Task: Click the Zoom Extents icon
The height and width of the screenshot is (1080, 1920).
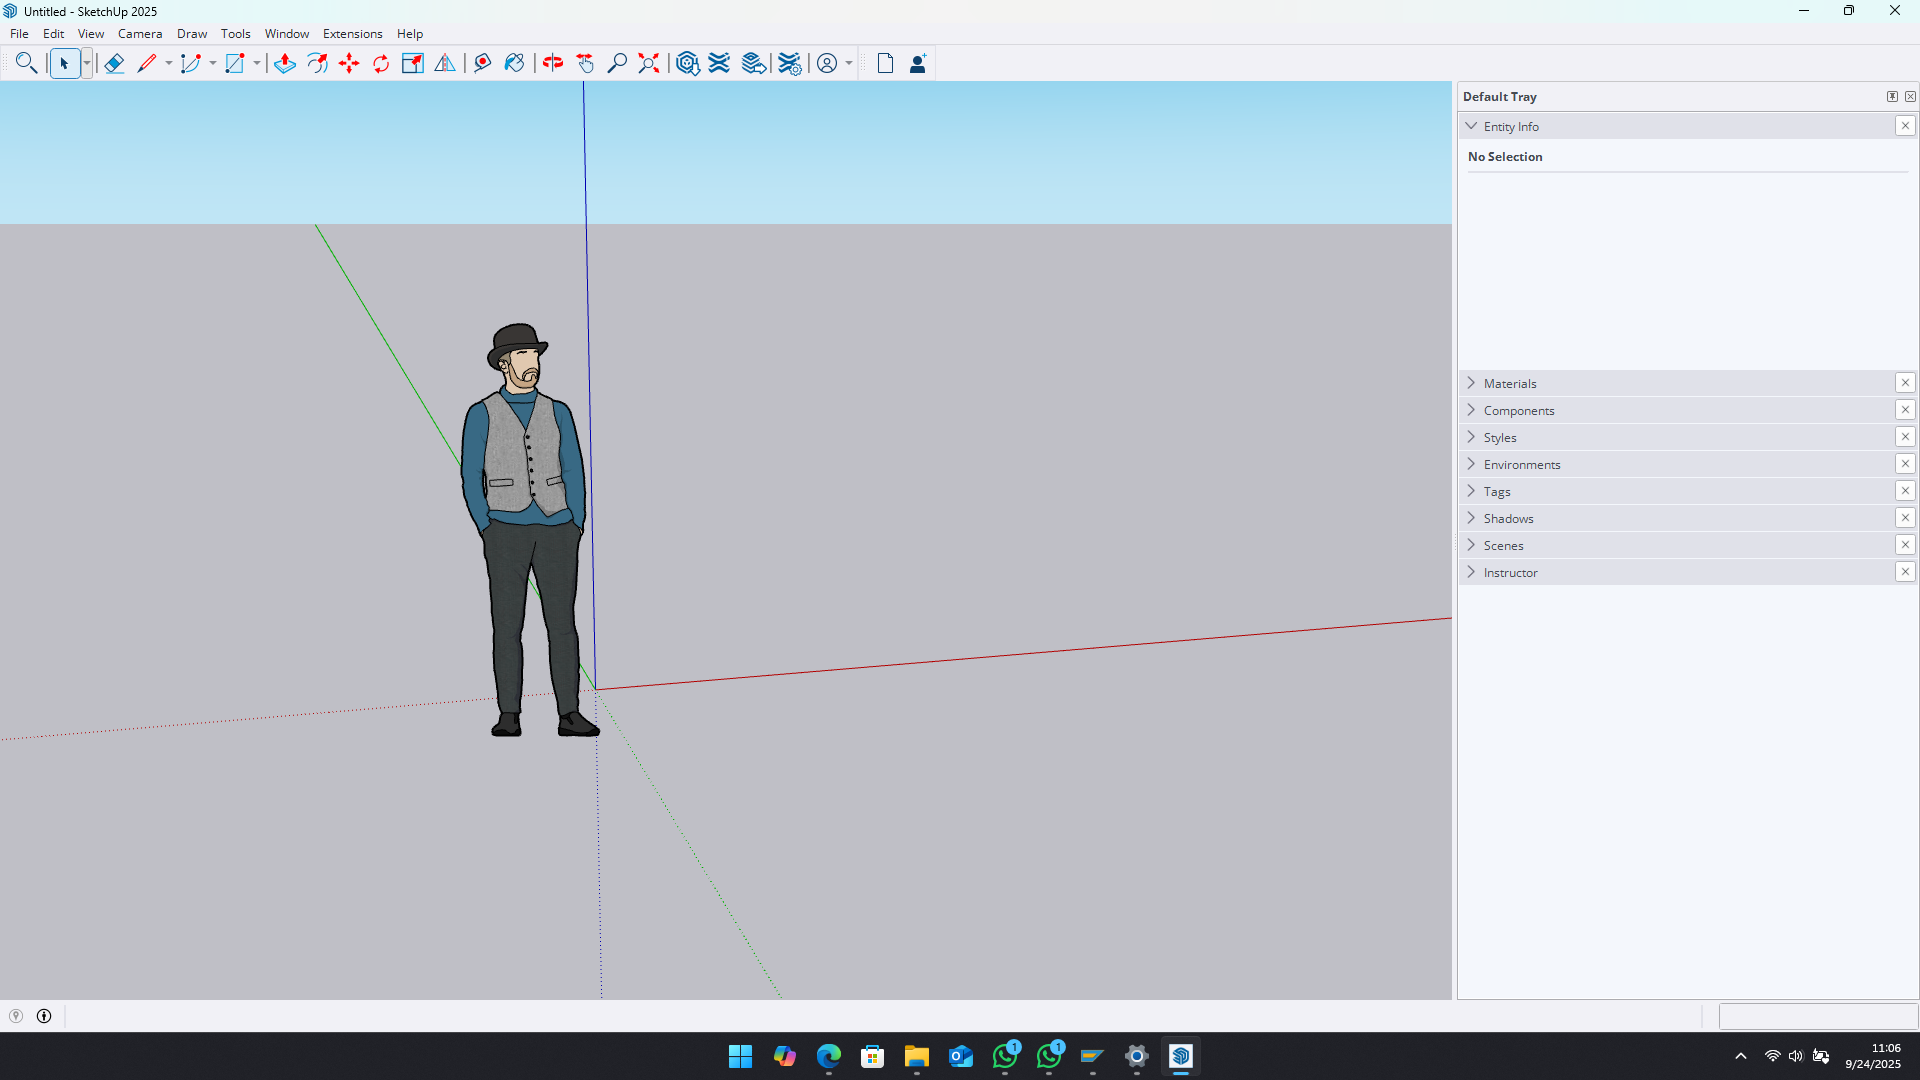Action: (649, 64)
